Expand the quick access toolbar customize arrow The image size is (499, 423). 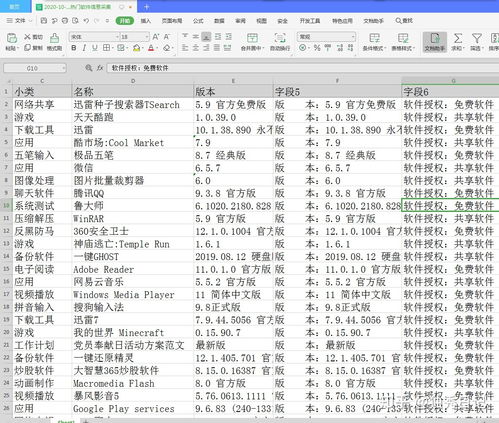pos(107,21)
